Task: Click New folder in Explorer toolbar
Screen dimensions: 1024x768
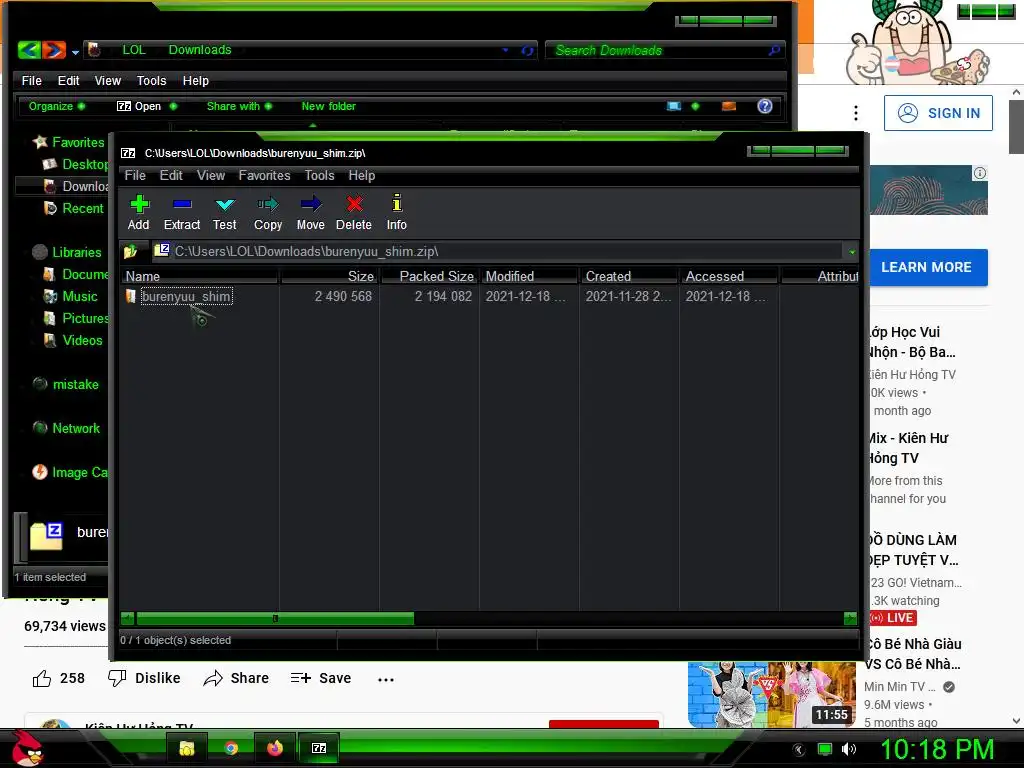Action: [x=328, y=106]
